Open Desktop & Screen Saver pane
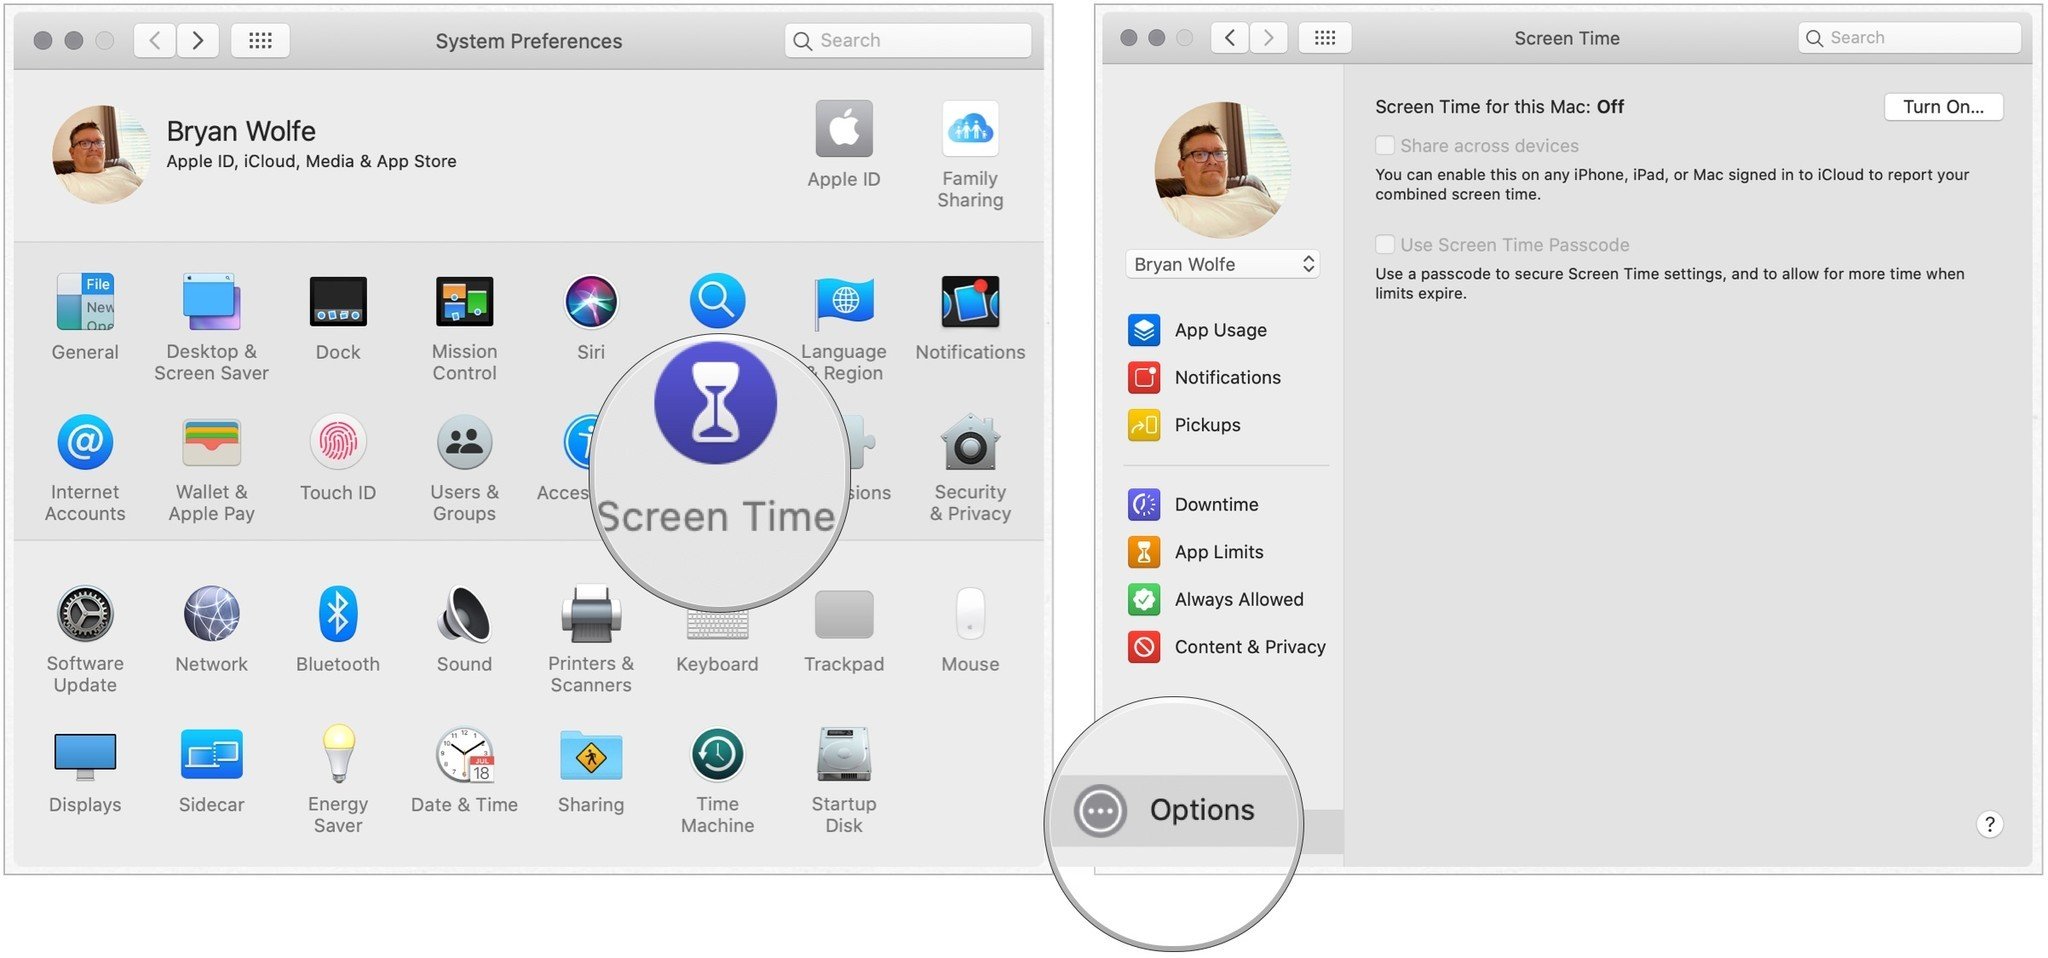The height and width of the screenshot is (958, 2048). click(211, 327)
